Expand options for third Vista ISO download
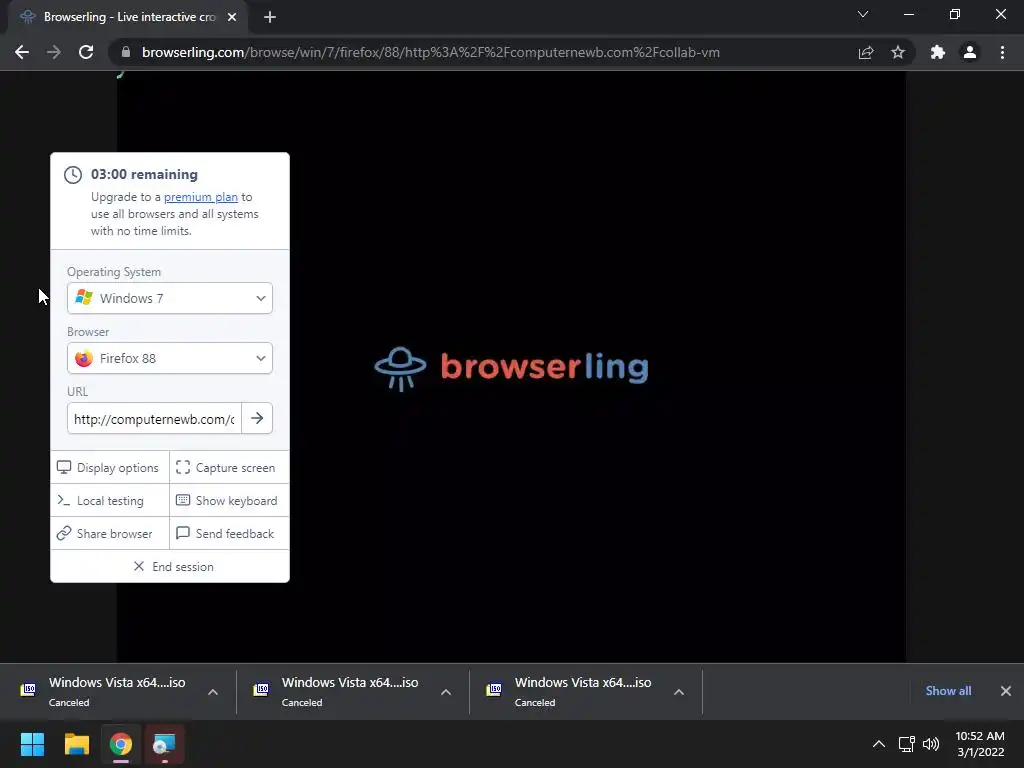 click(x=679, y=692)
